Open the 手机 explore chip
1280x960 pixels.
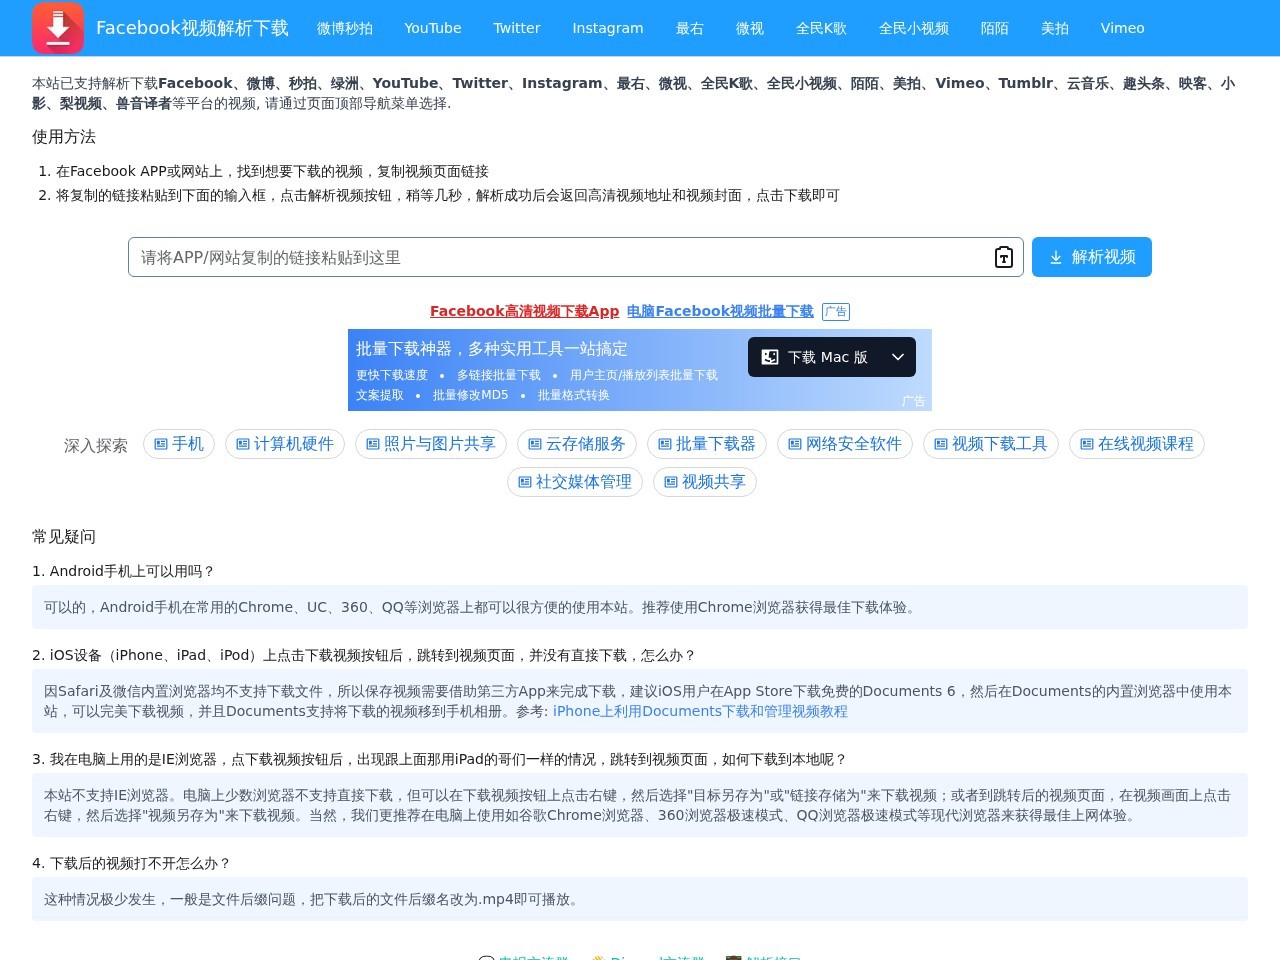[x=179, y=444]
